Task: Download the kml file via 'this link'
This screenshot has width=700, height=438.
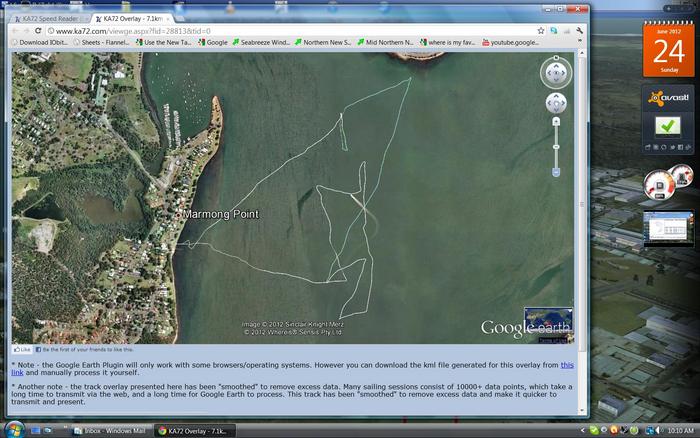Action: 566,365
